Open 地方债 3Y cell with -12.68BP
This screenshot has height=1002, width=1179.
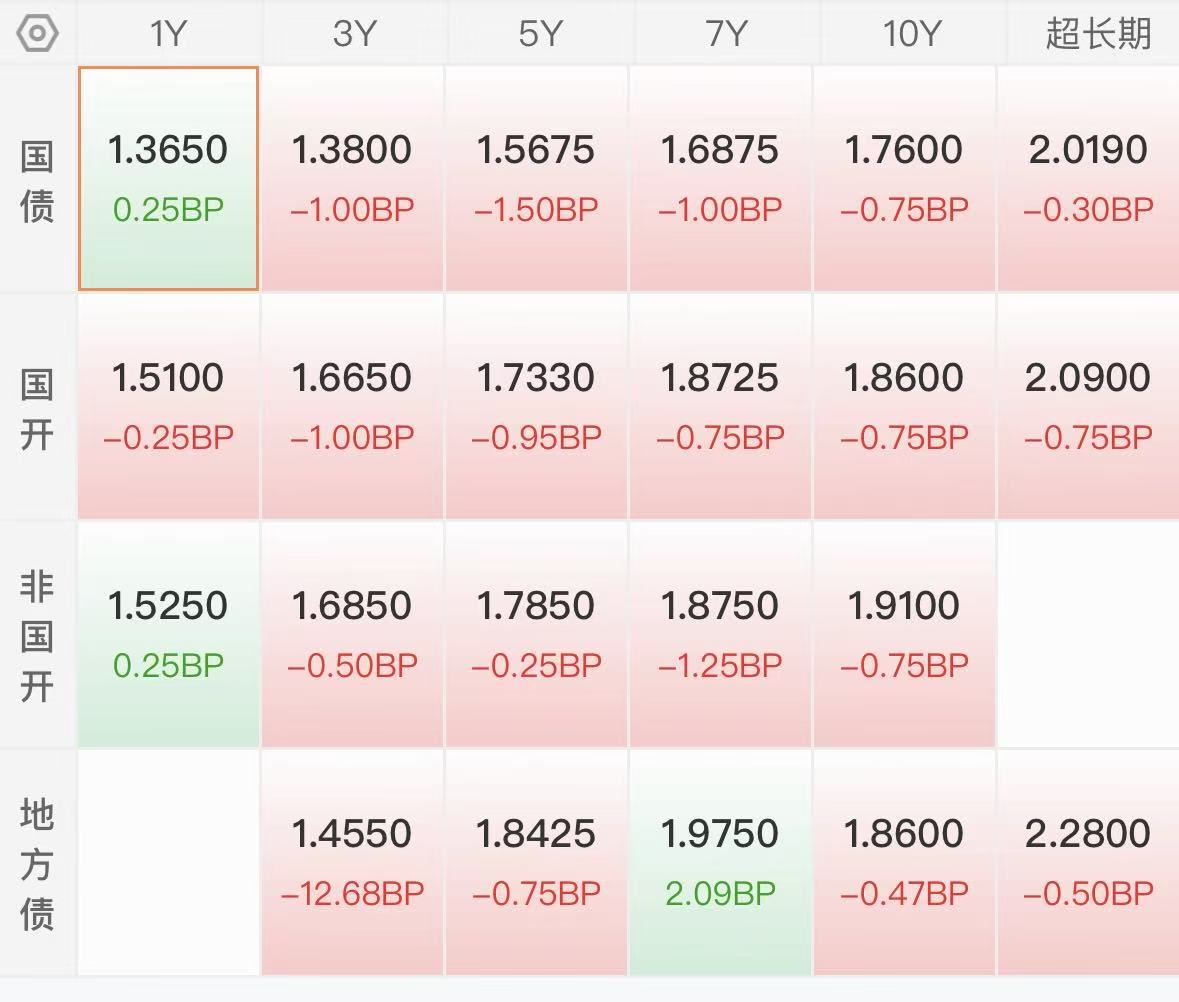352,862
